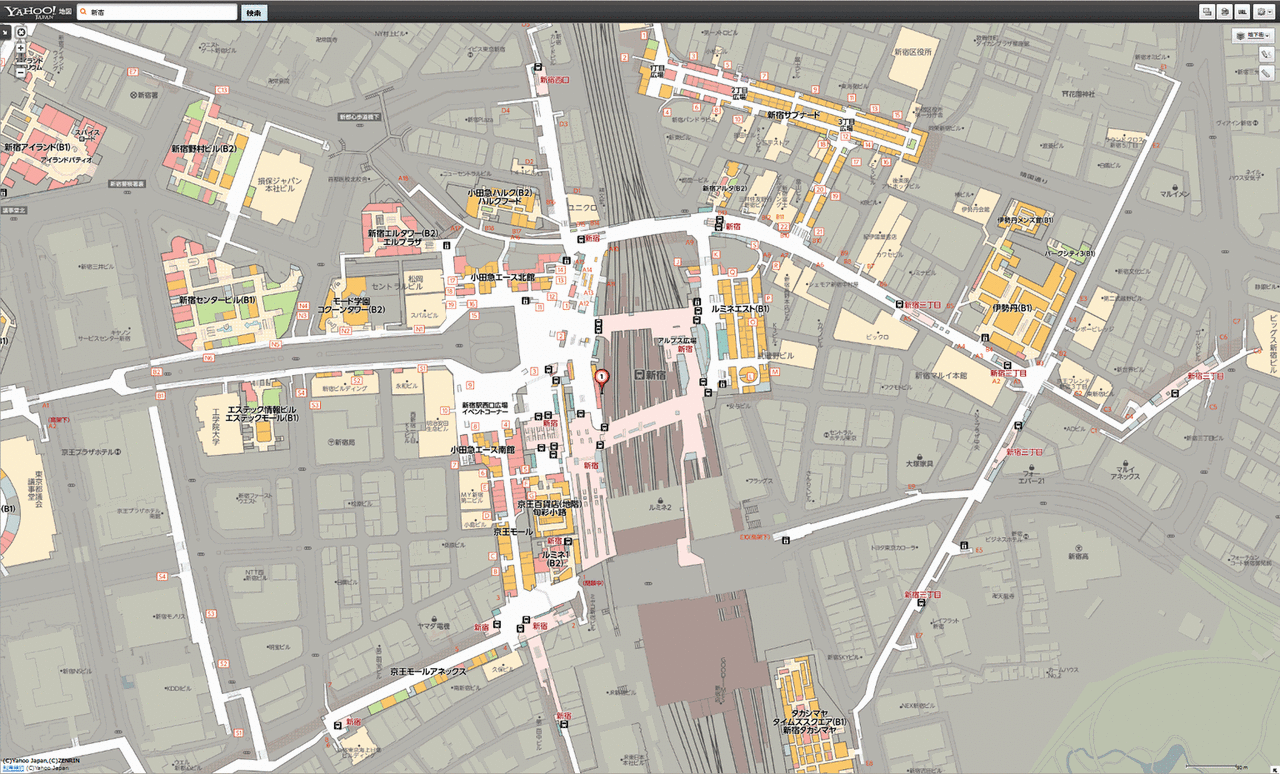
Task: Click the 新宿区役所 label
Action: [x=912, y=52]
